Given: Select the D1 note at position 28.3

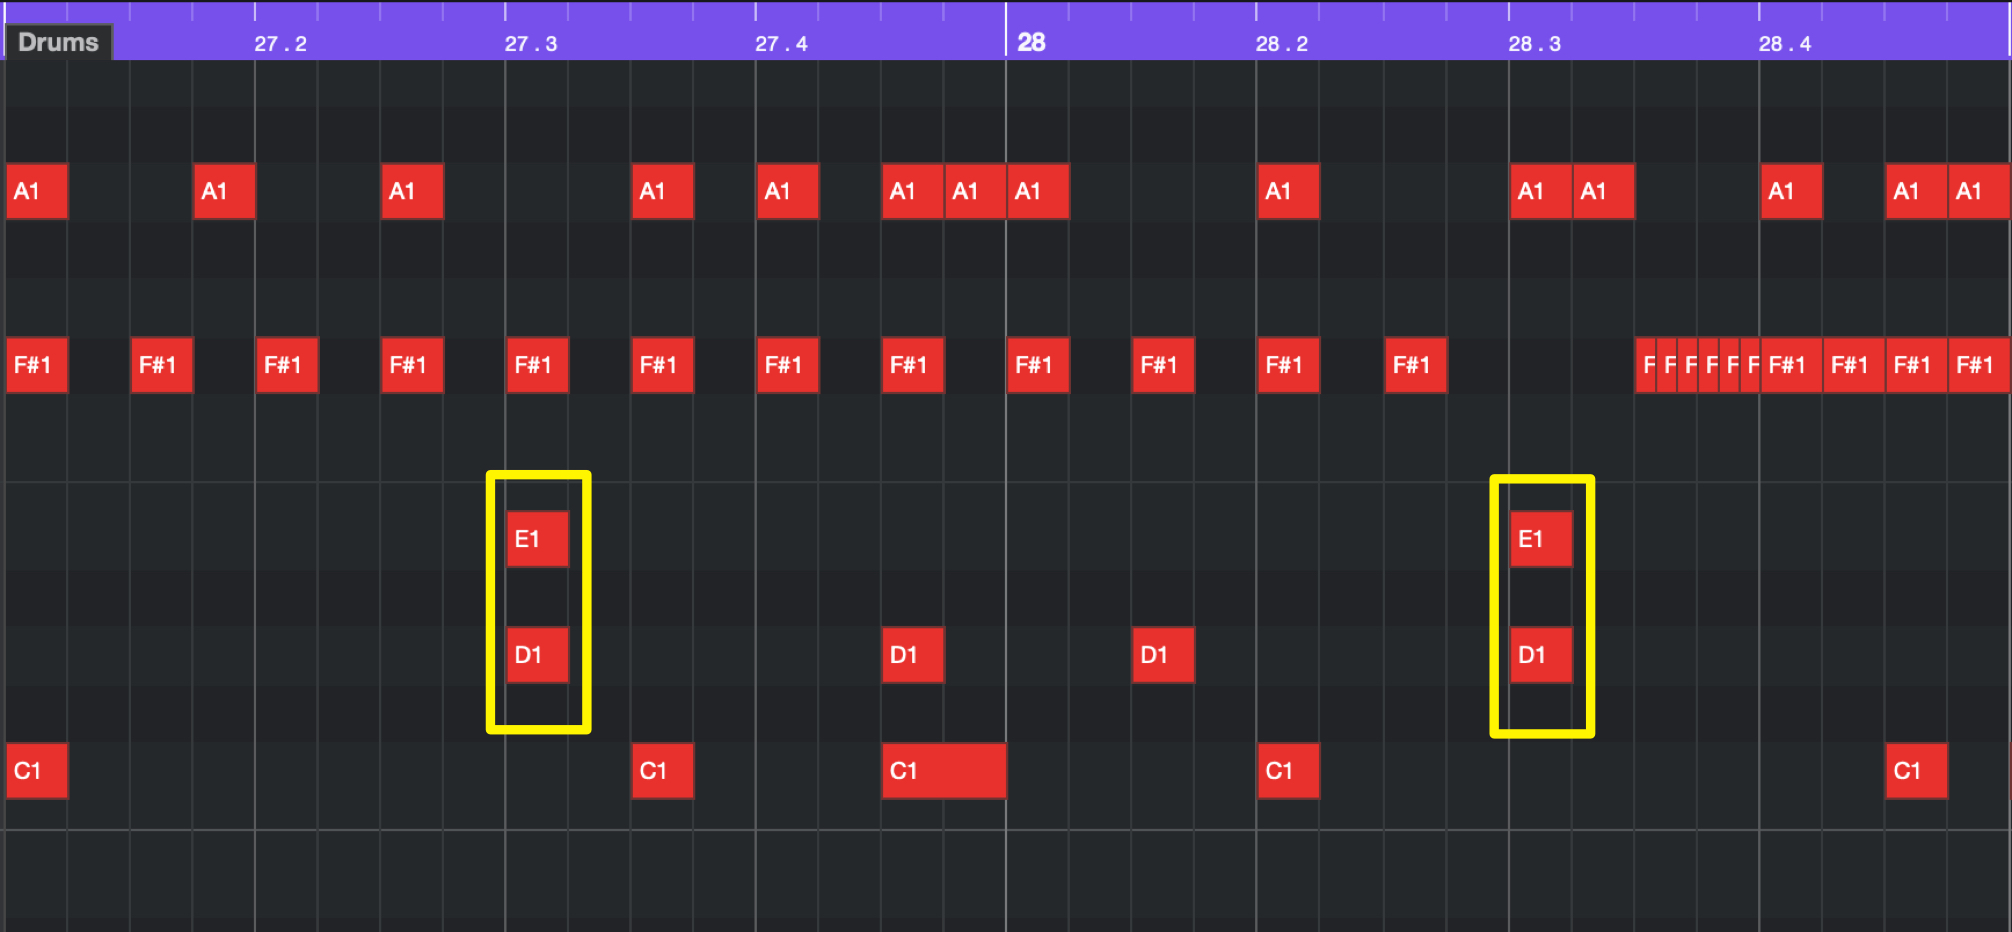Looking at the screenshot, I should [x=1541, y=655].
